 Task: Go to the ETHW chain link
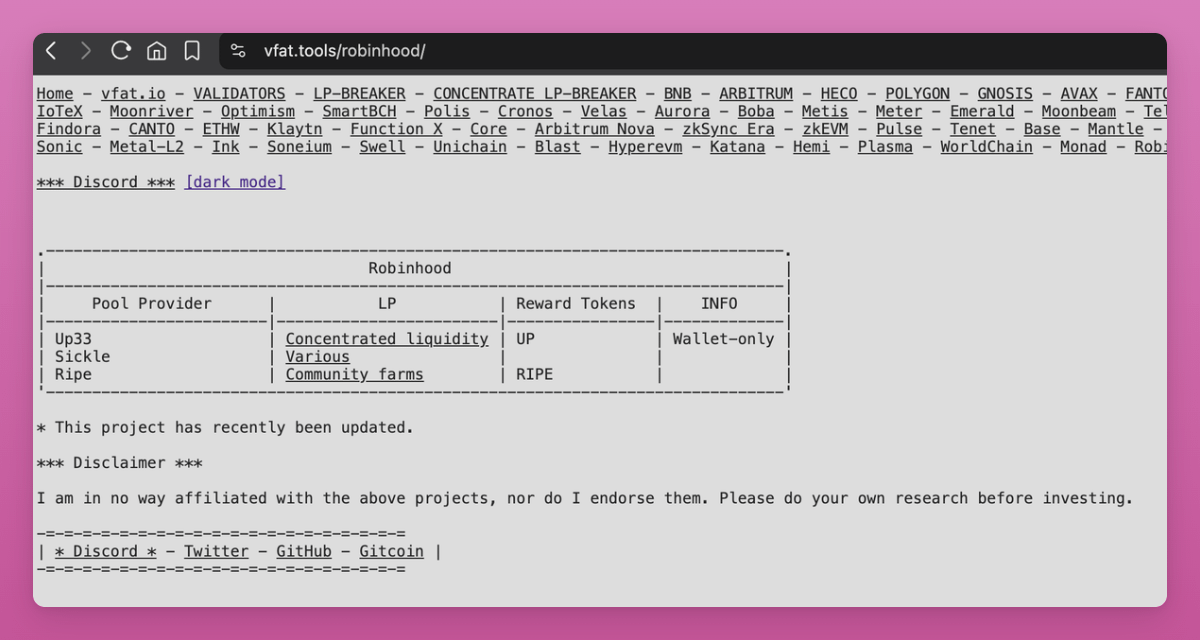click(221, 130)
